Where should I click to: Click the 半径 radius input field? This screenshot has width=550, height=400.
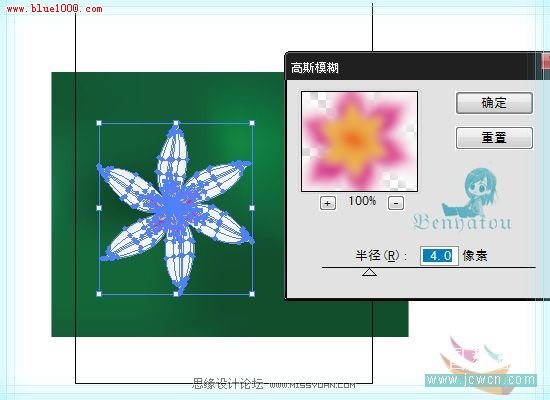(x=439, y=255)
